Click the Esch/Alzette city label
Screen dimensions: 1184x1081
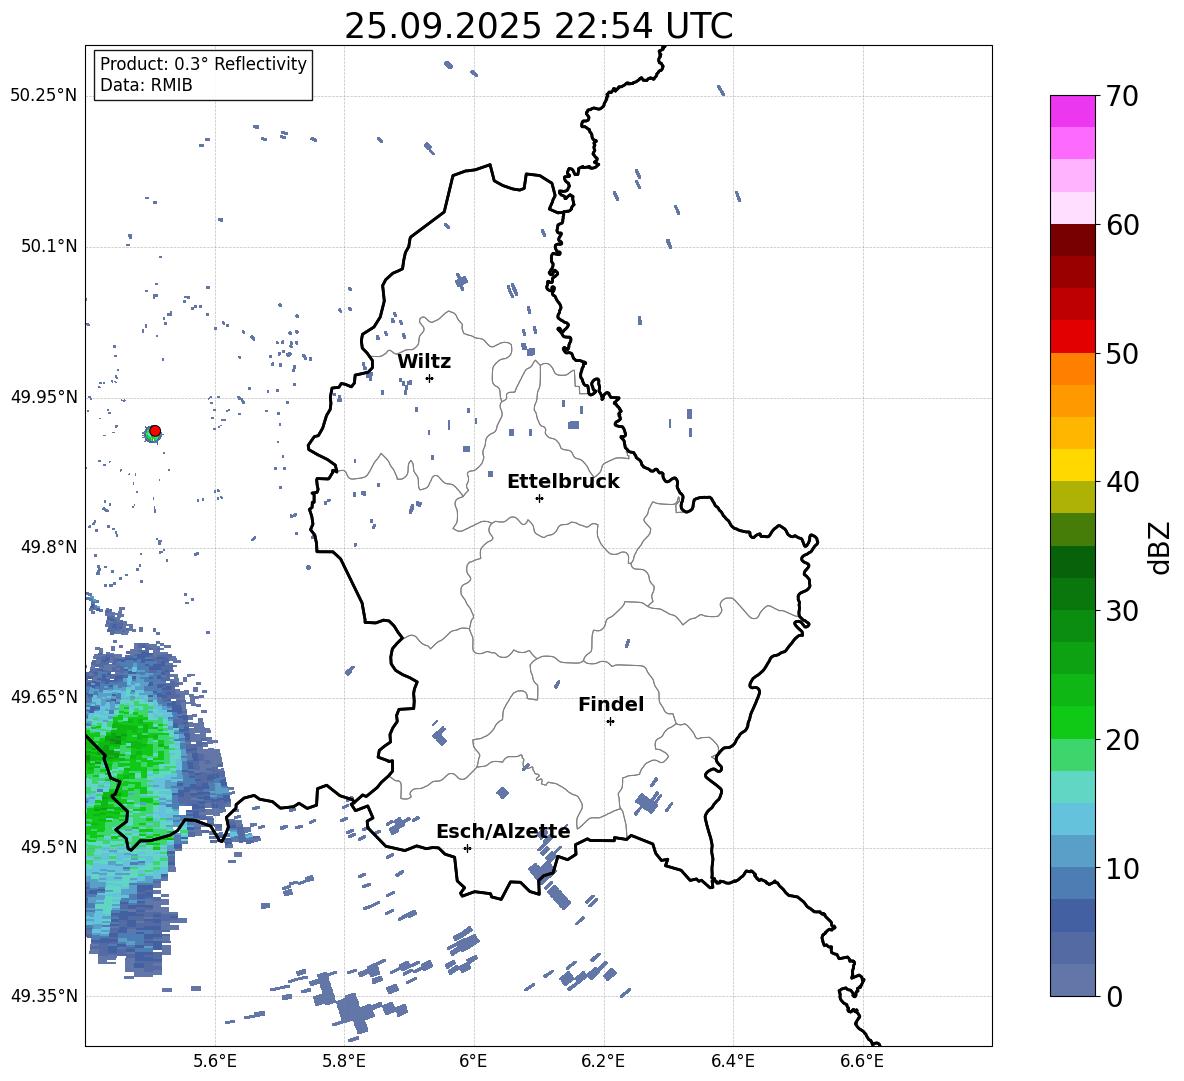503,832
